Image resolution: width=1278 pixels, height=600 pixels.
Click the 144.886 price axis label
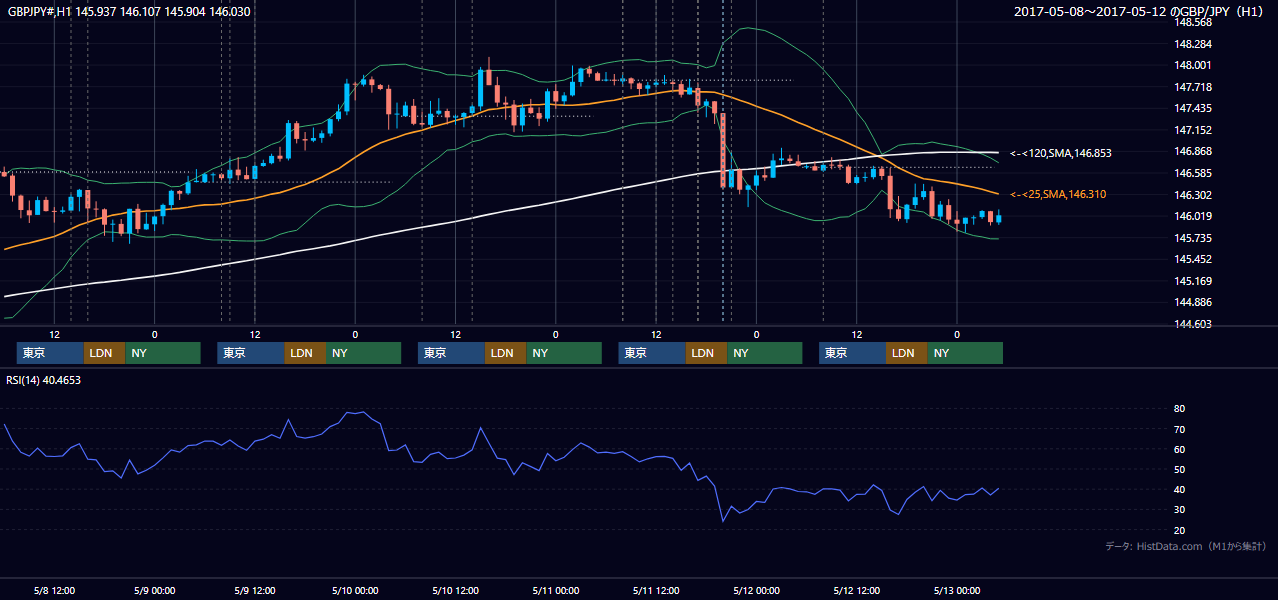1192,302
